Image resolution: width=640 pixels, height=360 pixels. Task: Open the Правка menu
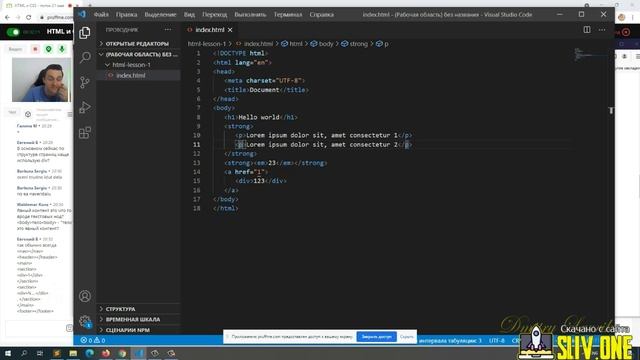pyautogui.click(x=126, y=14)
